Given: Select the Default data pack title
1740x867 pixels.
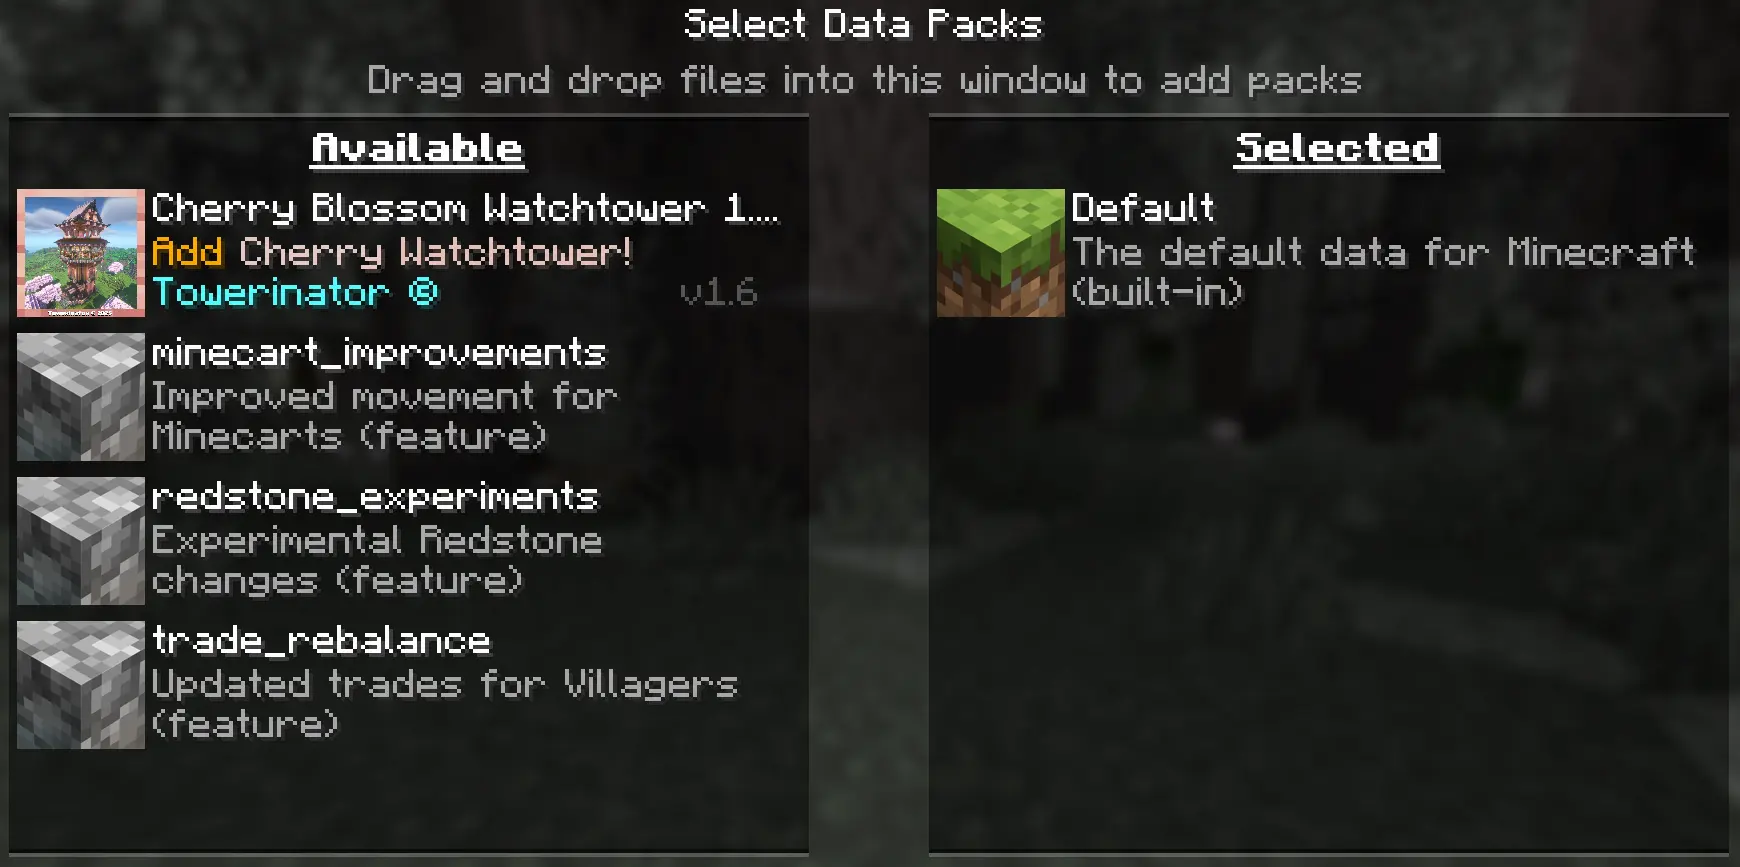Looking at the screenshot, I should click(x=1143, y=208).
